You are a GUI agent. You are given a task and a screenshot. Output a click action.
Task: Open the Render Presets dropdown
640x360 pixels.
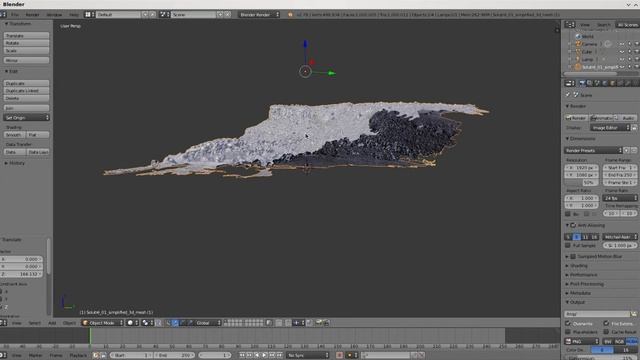click(593, 150)
